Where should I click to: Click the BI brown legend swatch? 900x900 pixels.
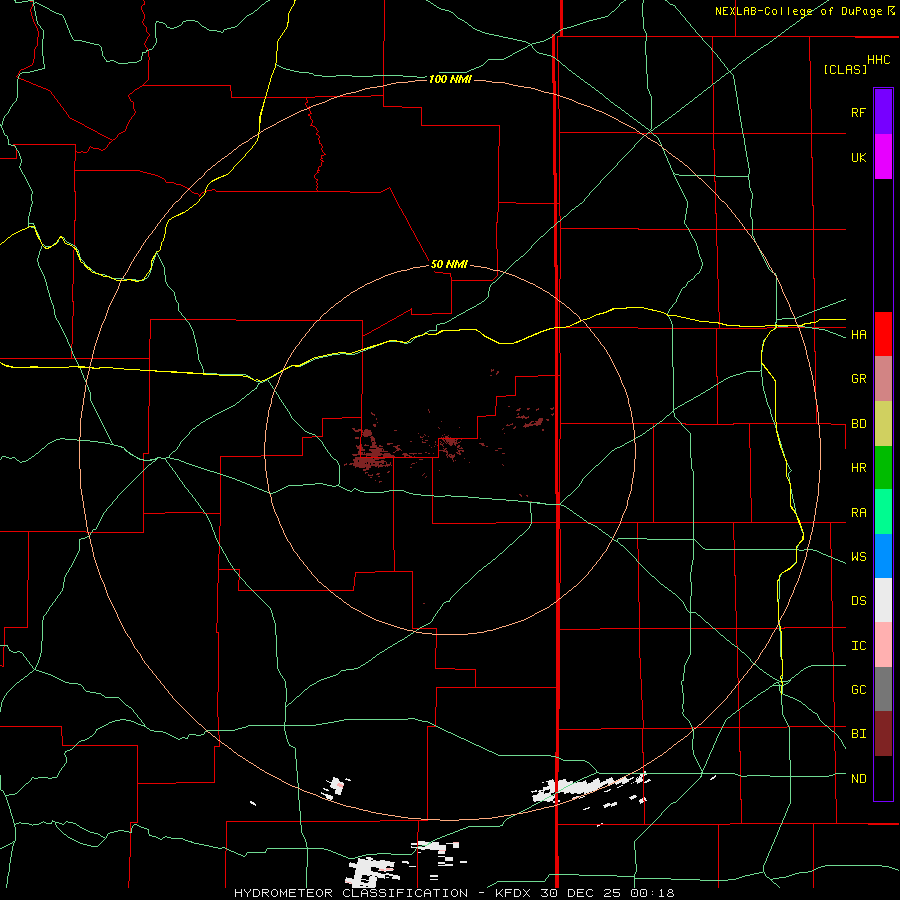(x=883, y=734)
